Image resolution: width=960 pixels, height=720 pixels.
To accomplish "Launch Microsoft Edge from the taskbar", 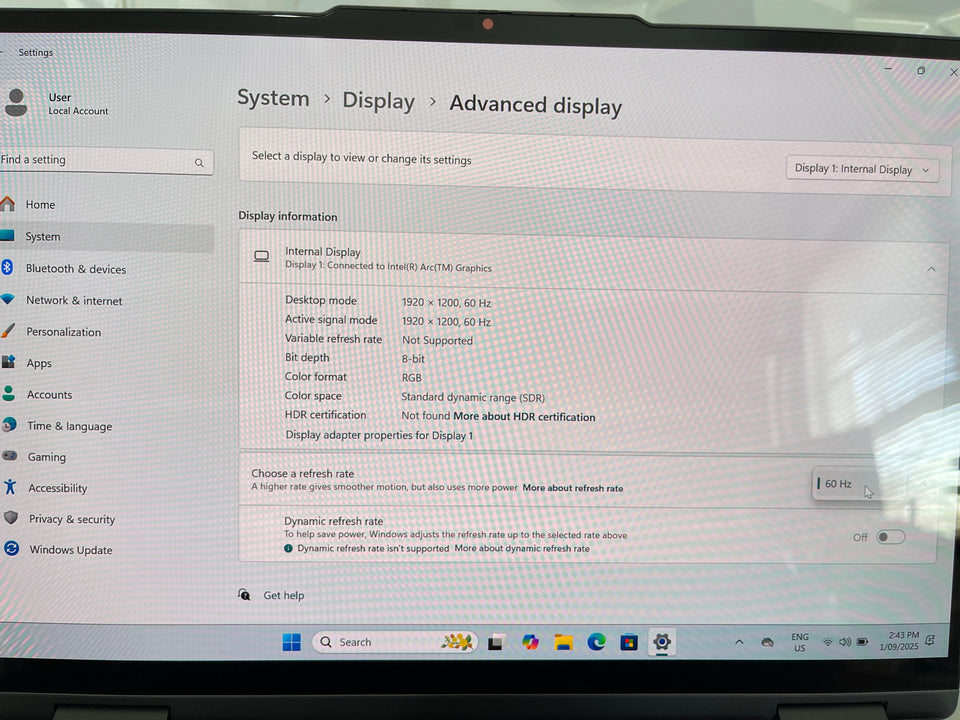I will (x=597, y=641).
